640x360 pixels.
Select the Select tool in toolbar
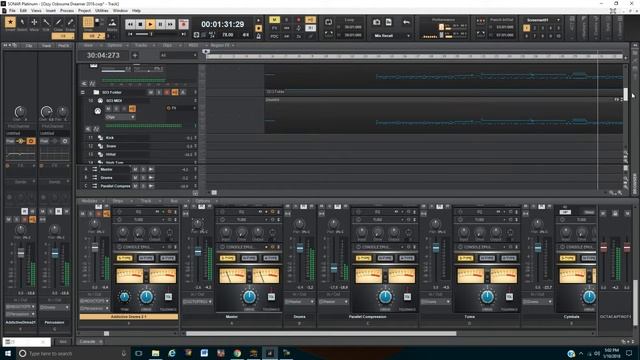point(22,22)
